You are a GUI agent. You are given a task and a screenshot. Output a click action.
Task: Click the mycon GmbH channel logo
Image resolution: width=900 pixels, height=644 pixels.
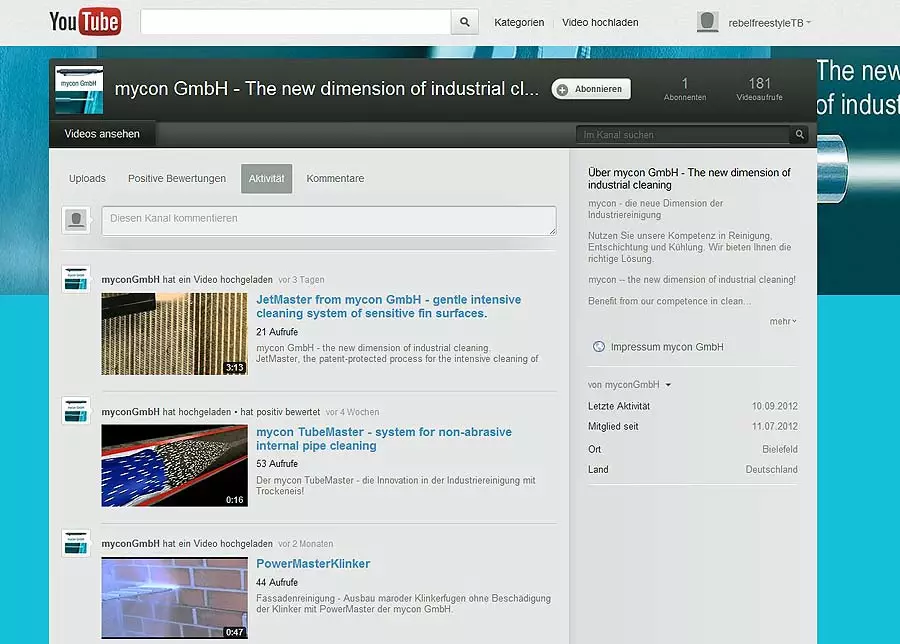[79, 90]
